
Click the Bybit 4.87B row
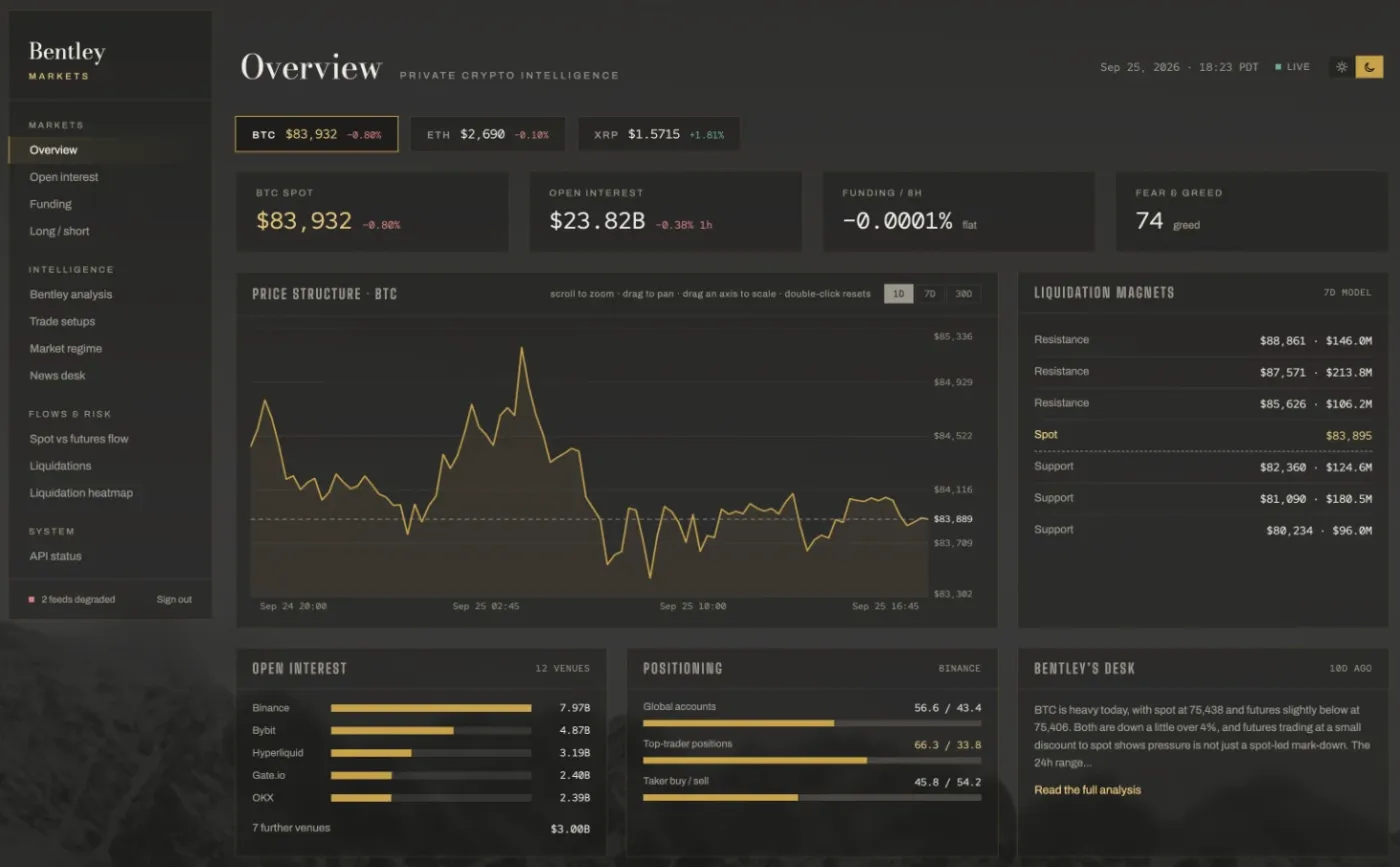click(421, 730)
